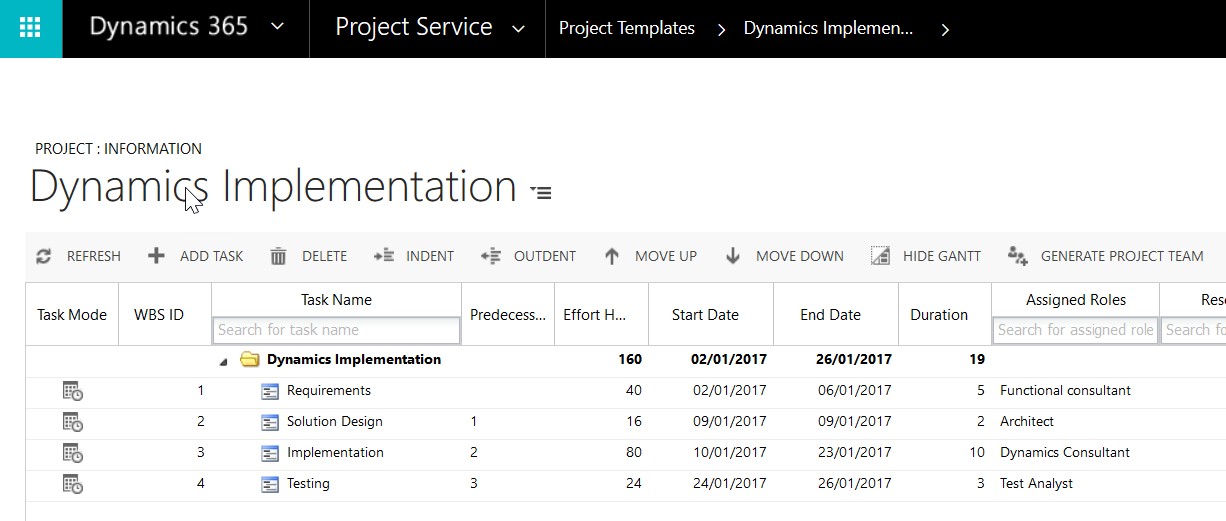Click task icon beside Solution Design
The width and height of the screenshot is (1226, 521).
click(x=270, y=422)
